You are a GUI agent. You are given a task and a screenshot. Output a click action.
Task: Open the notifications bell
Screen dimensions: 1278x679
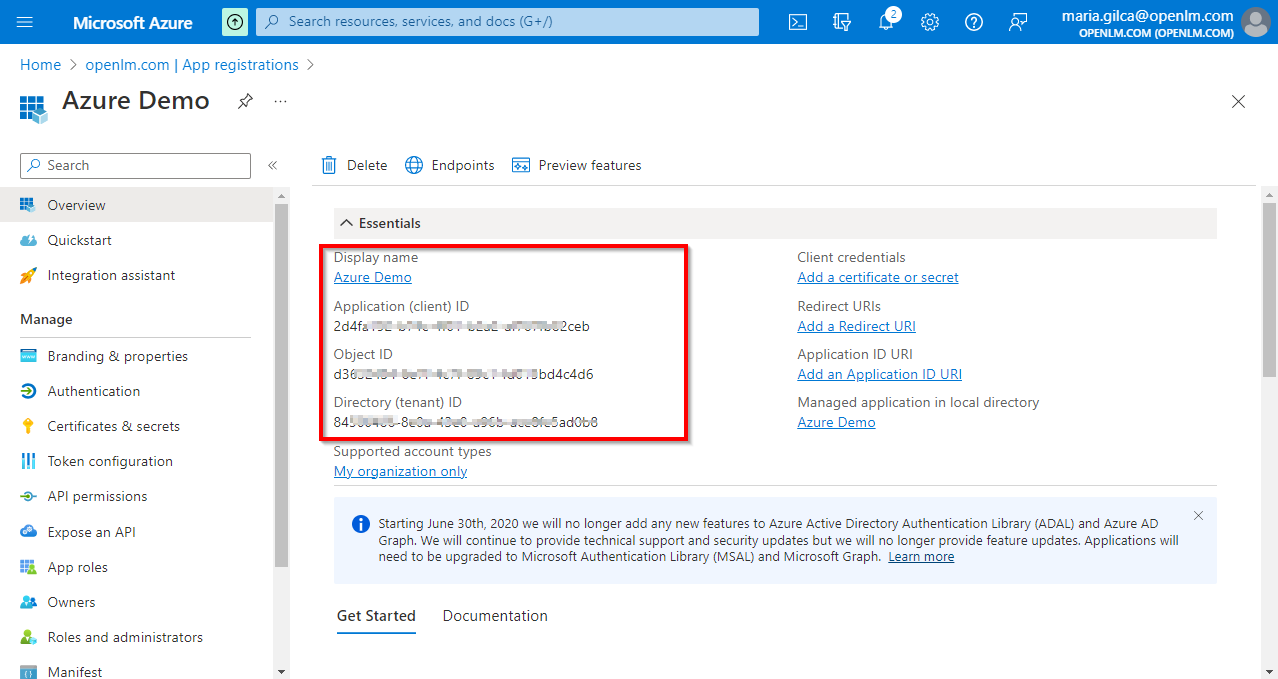point(886,22)
